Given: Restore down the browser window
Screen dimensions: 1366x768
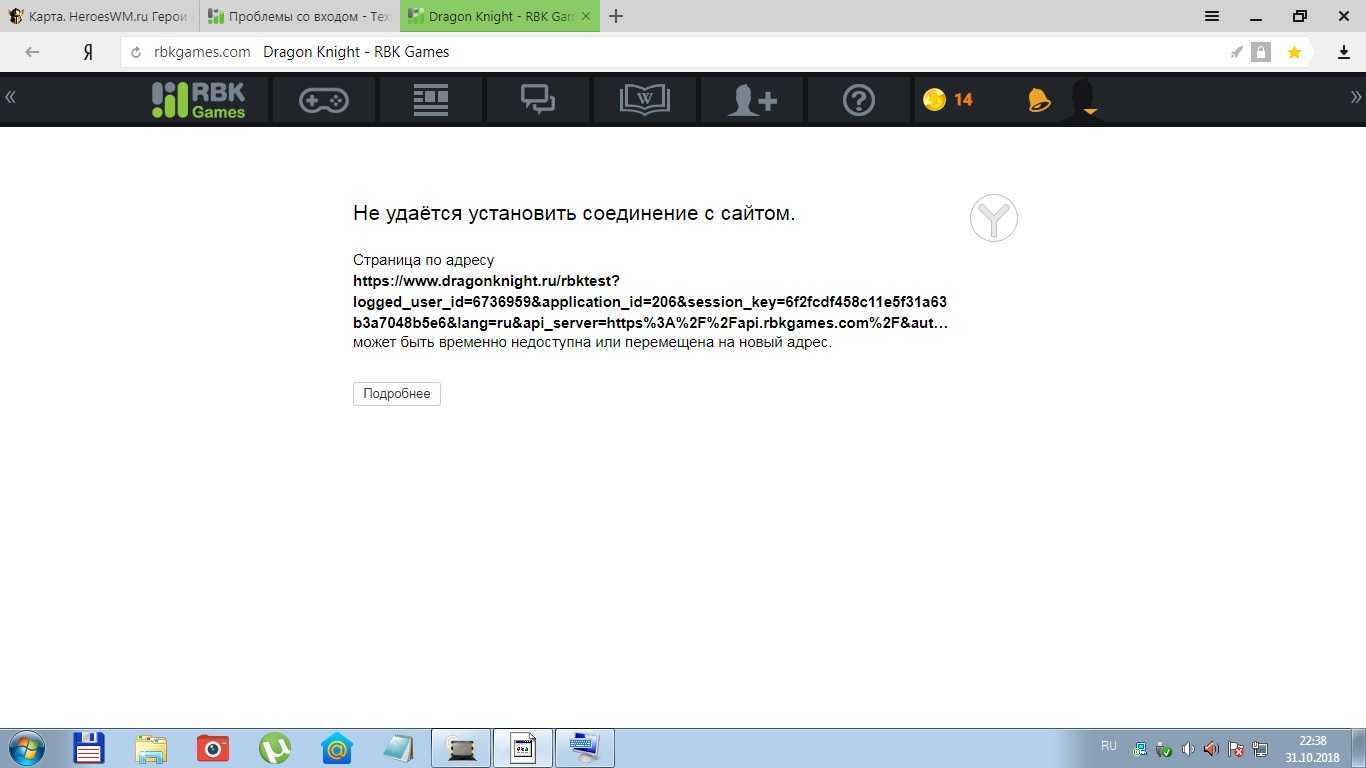Looking at the screenshot, I should pos(1300,16).
